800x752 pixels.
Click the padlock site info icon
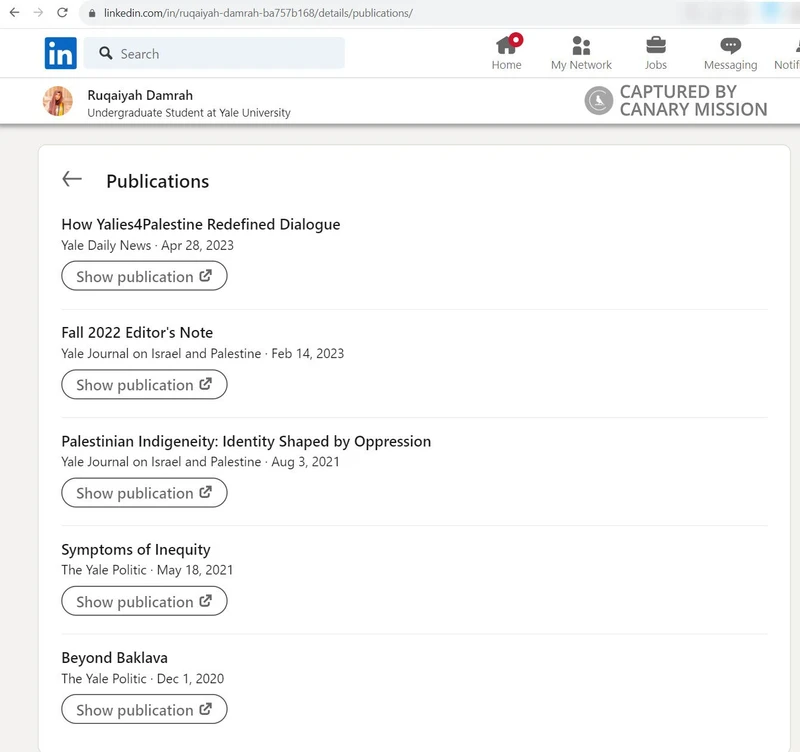(92, 13)
